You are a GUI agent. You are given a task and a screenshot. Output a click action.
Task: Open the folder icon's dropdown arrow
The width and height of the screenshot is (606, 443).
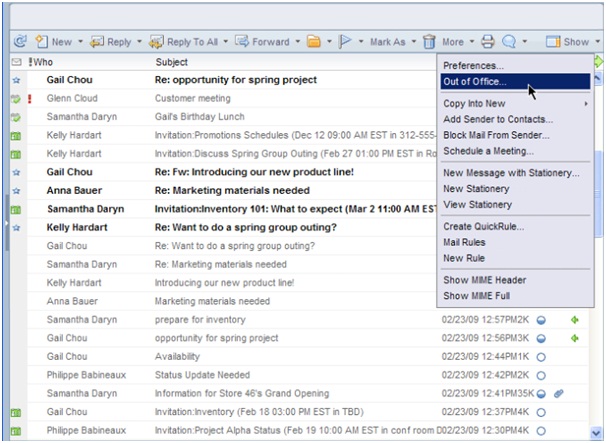pos(329,41)
